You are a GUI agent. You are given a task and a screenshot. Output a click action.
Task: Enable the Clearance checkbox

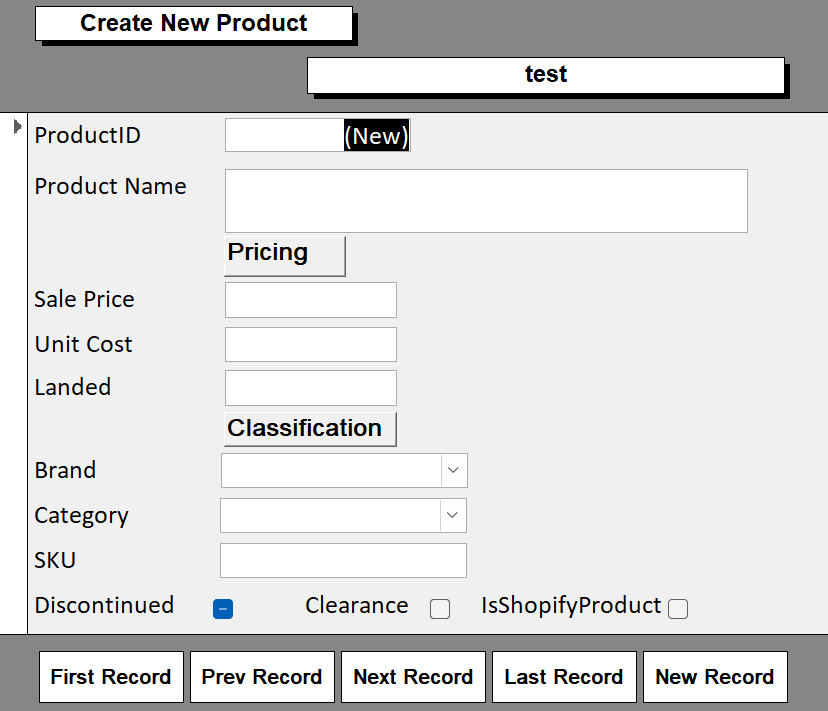(x=440, y=609)
